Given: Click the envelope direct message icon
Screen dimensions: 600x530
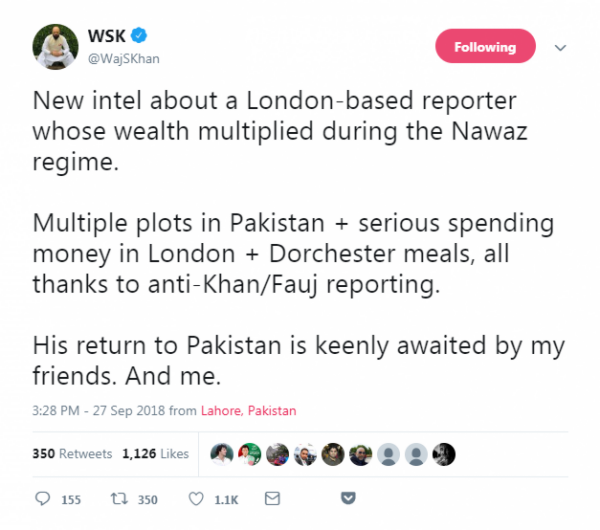Looking at the screenshot, I should click(x=271, y=498).
